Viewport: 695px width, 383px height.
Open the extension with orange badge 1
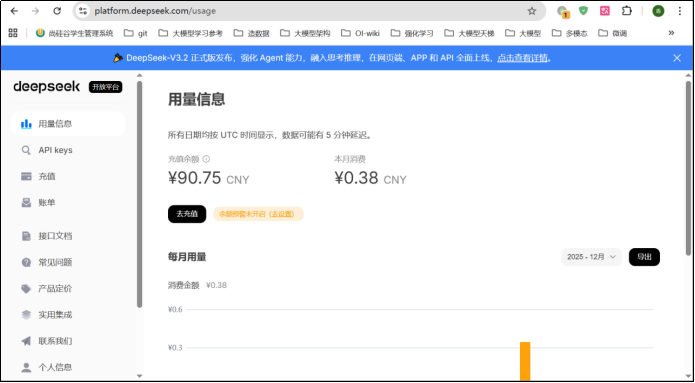[x=562, y=12]
